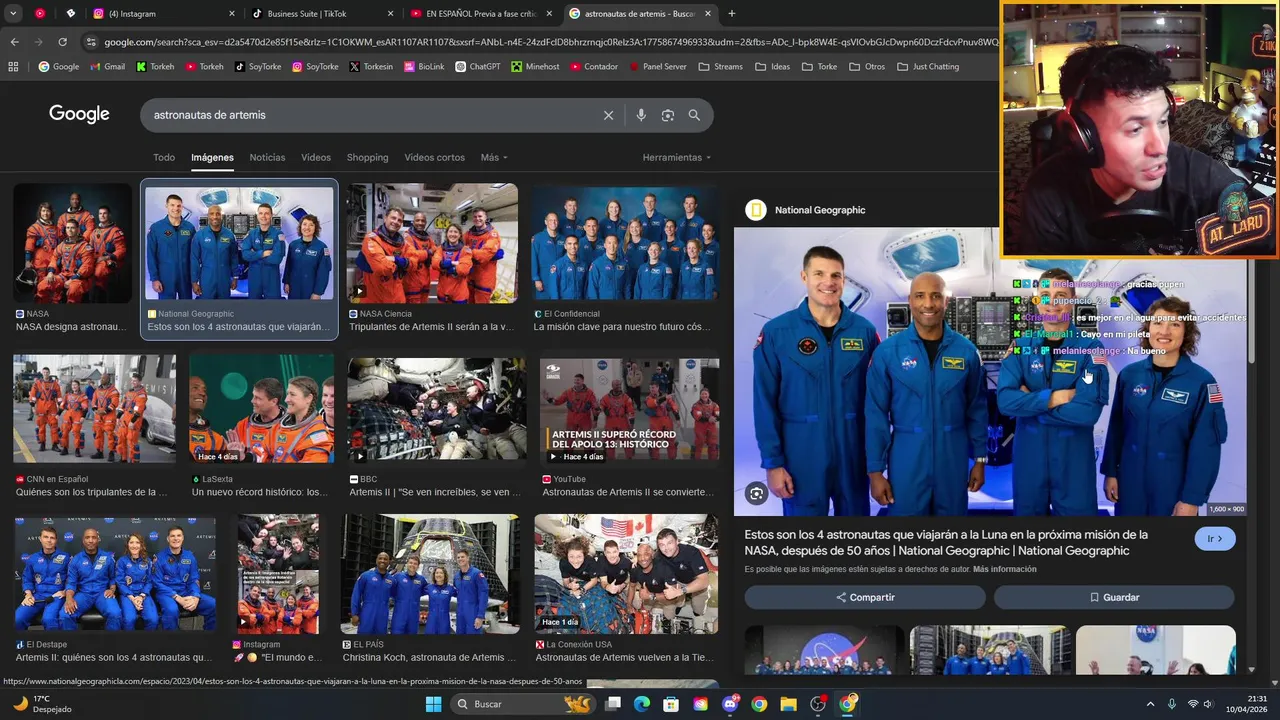This screenshot has width=1280, height=720.
Task: Expand the Just Chatting bookmark folder
Action: pyautogui.click(x=928, y=67)
